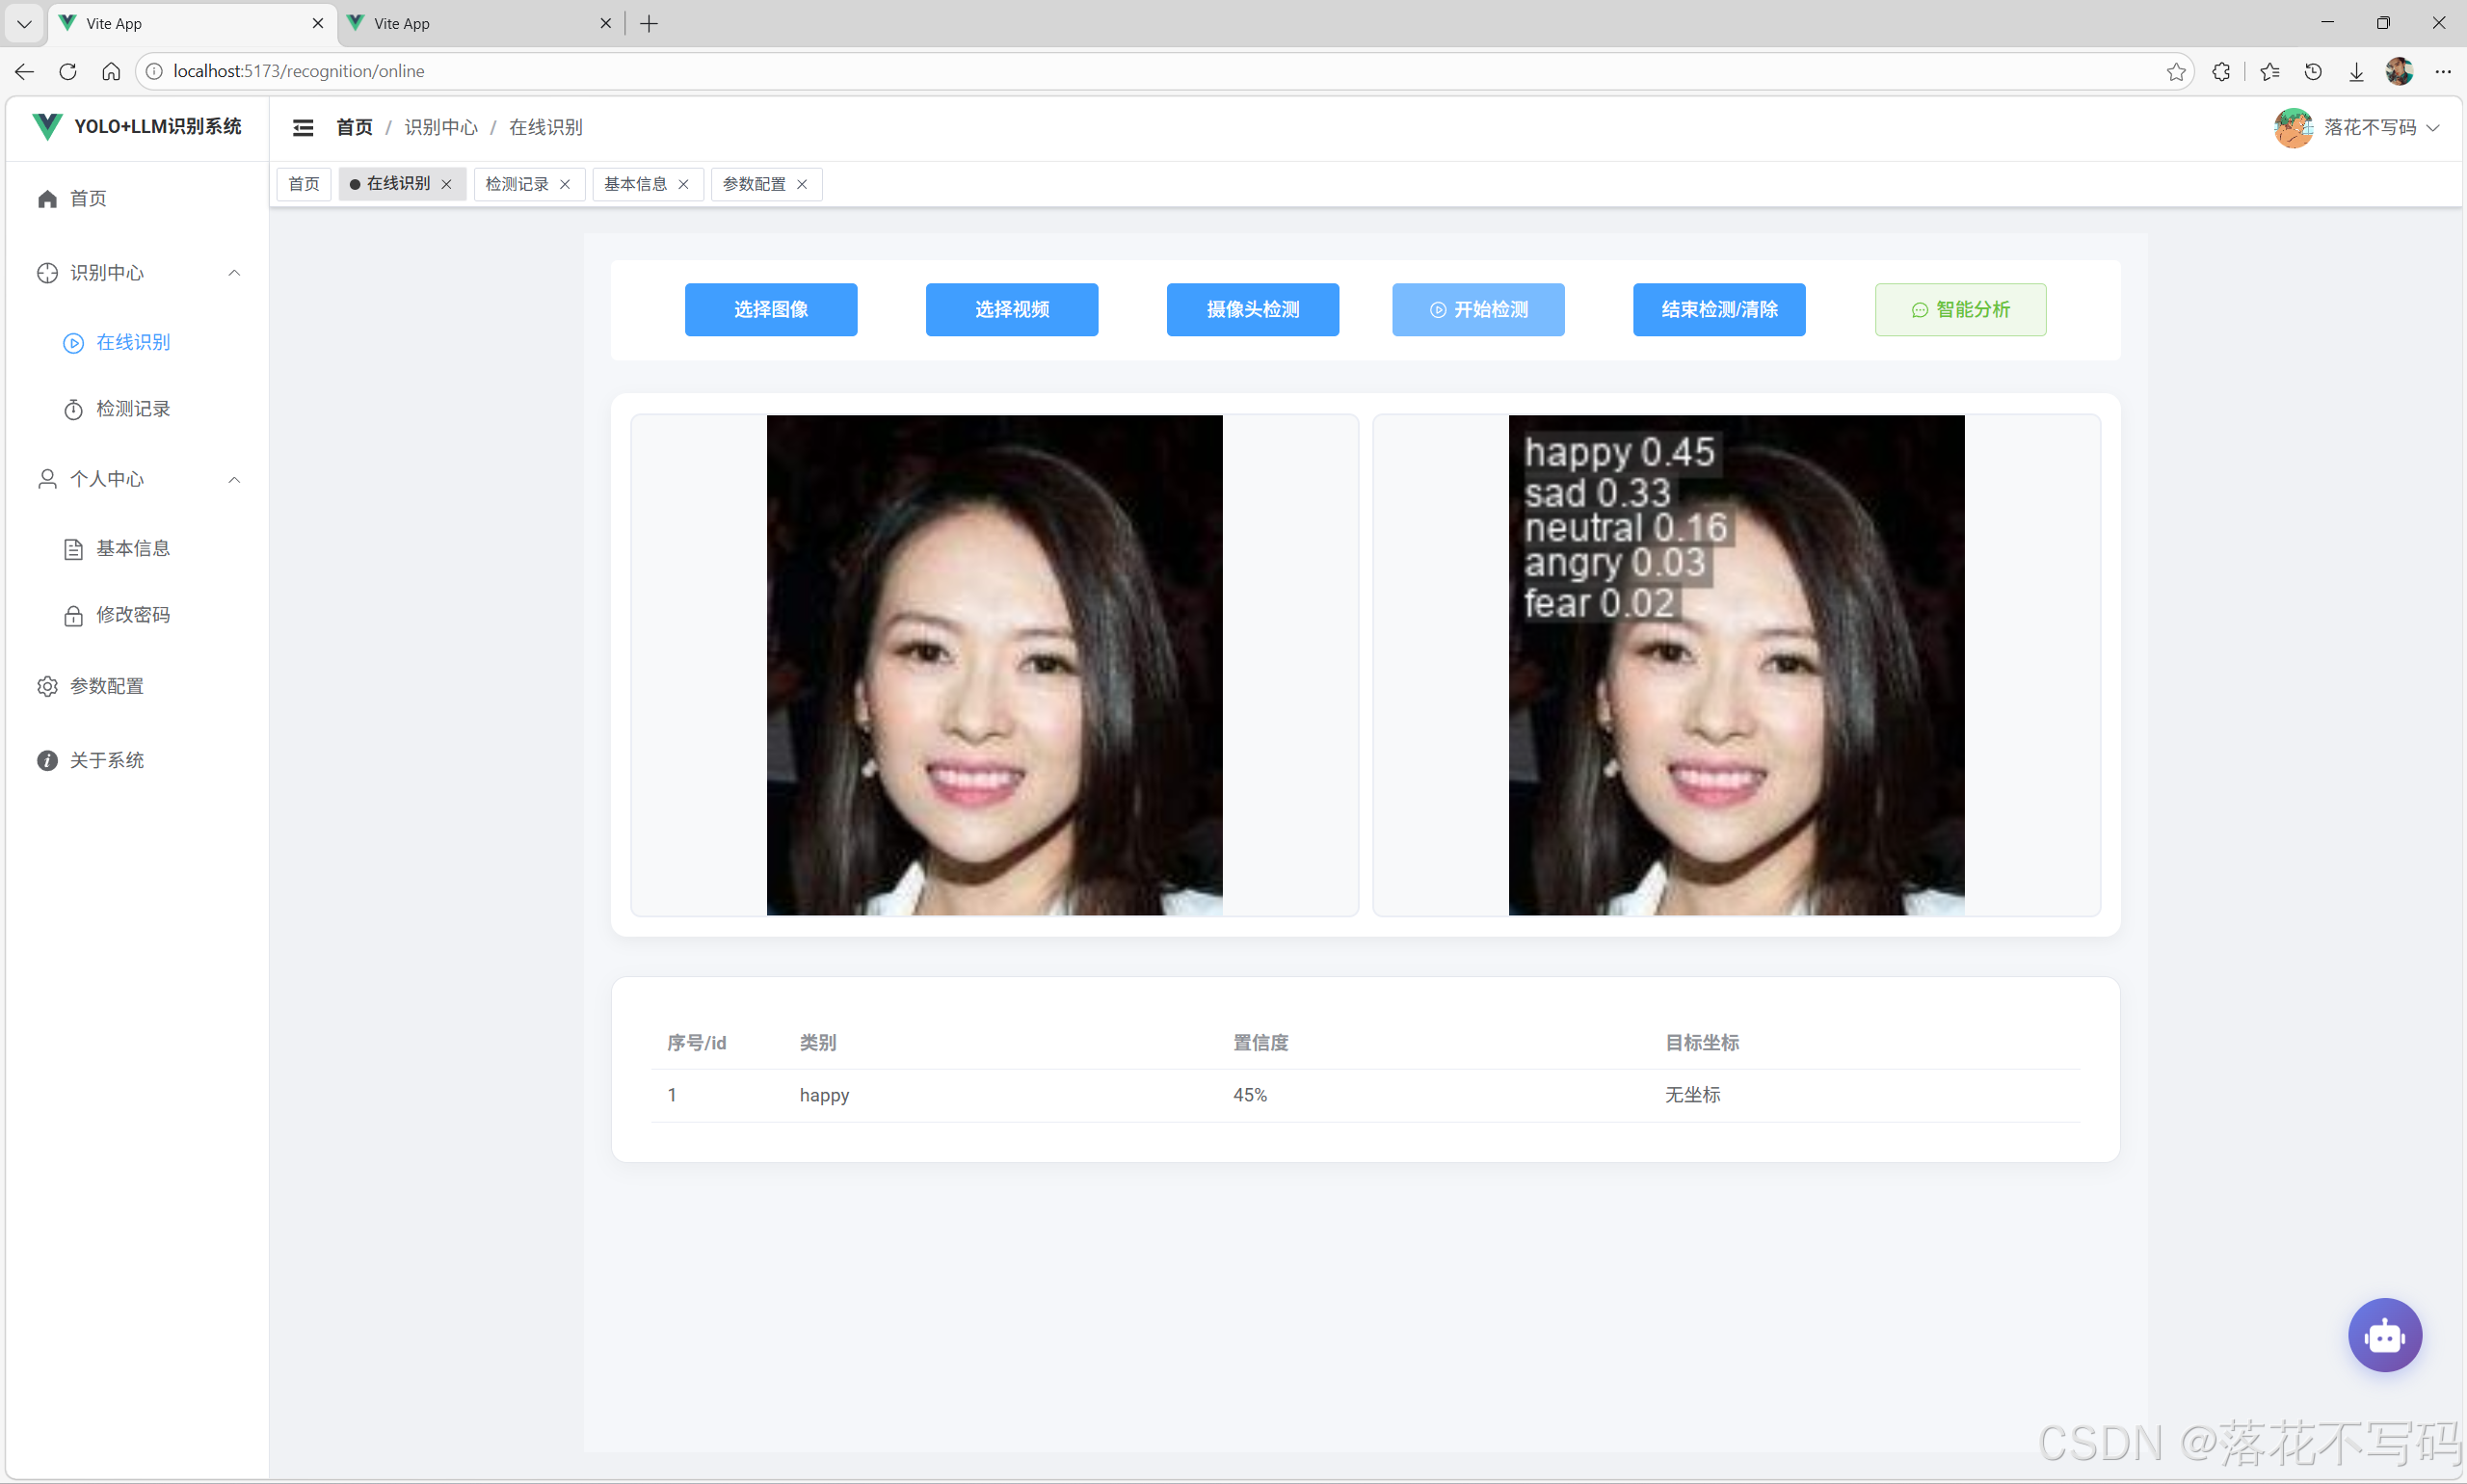
Task: Close the 基本信息 tab
Action: pos(684,184)
